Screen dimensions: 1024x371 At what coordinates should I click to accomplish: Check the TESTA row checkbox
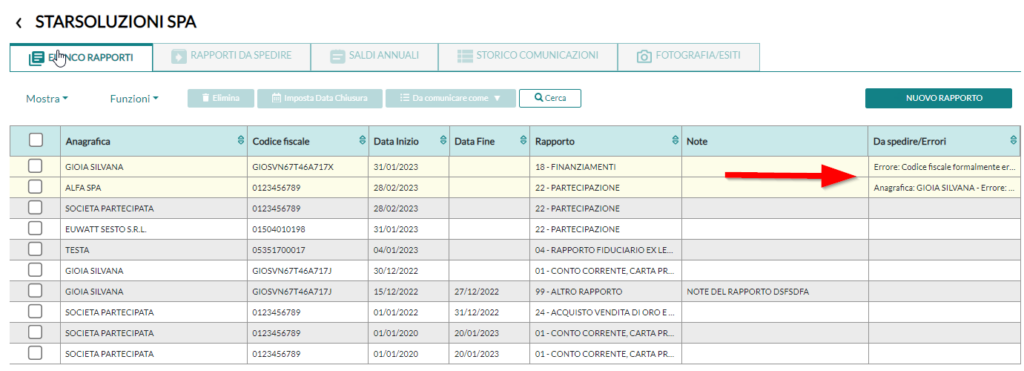(x=36, y=250)
